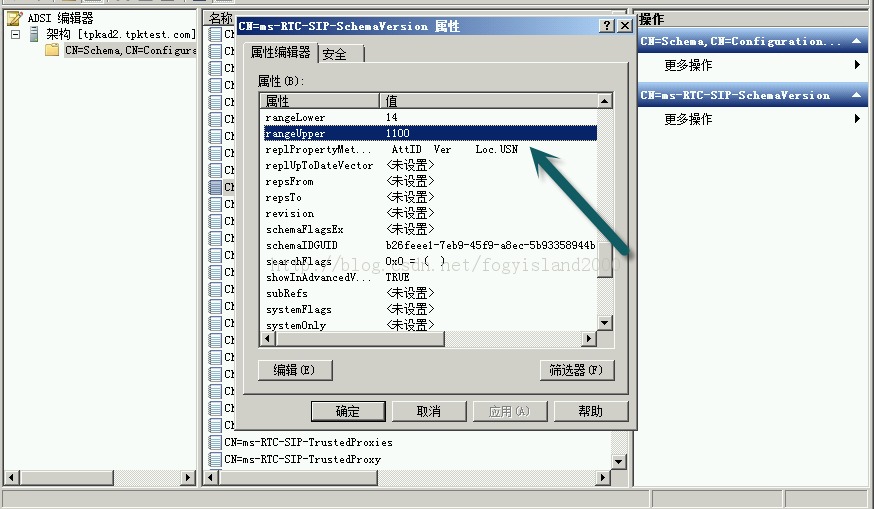Collapse the 架构 tree node
The image size is (874, 509).
pyautogui.click(x=15, y=35)
